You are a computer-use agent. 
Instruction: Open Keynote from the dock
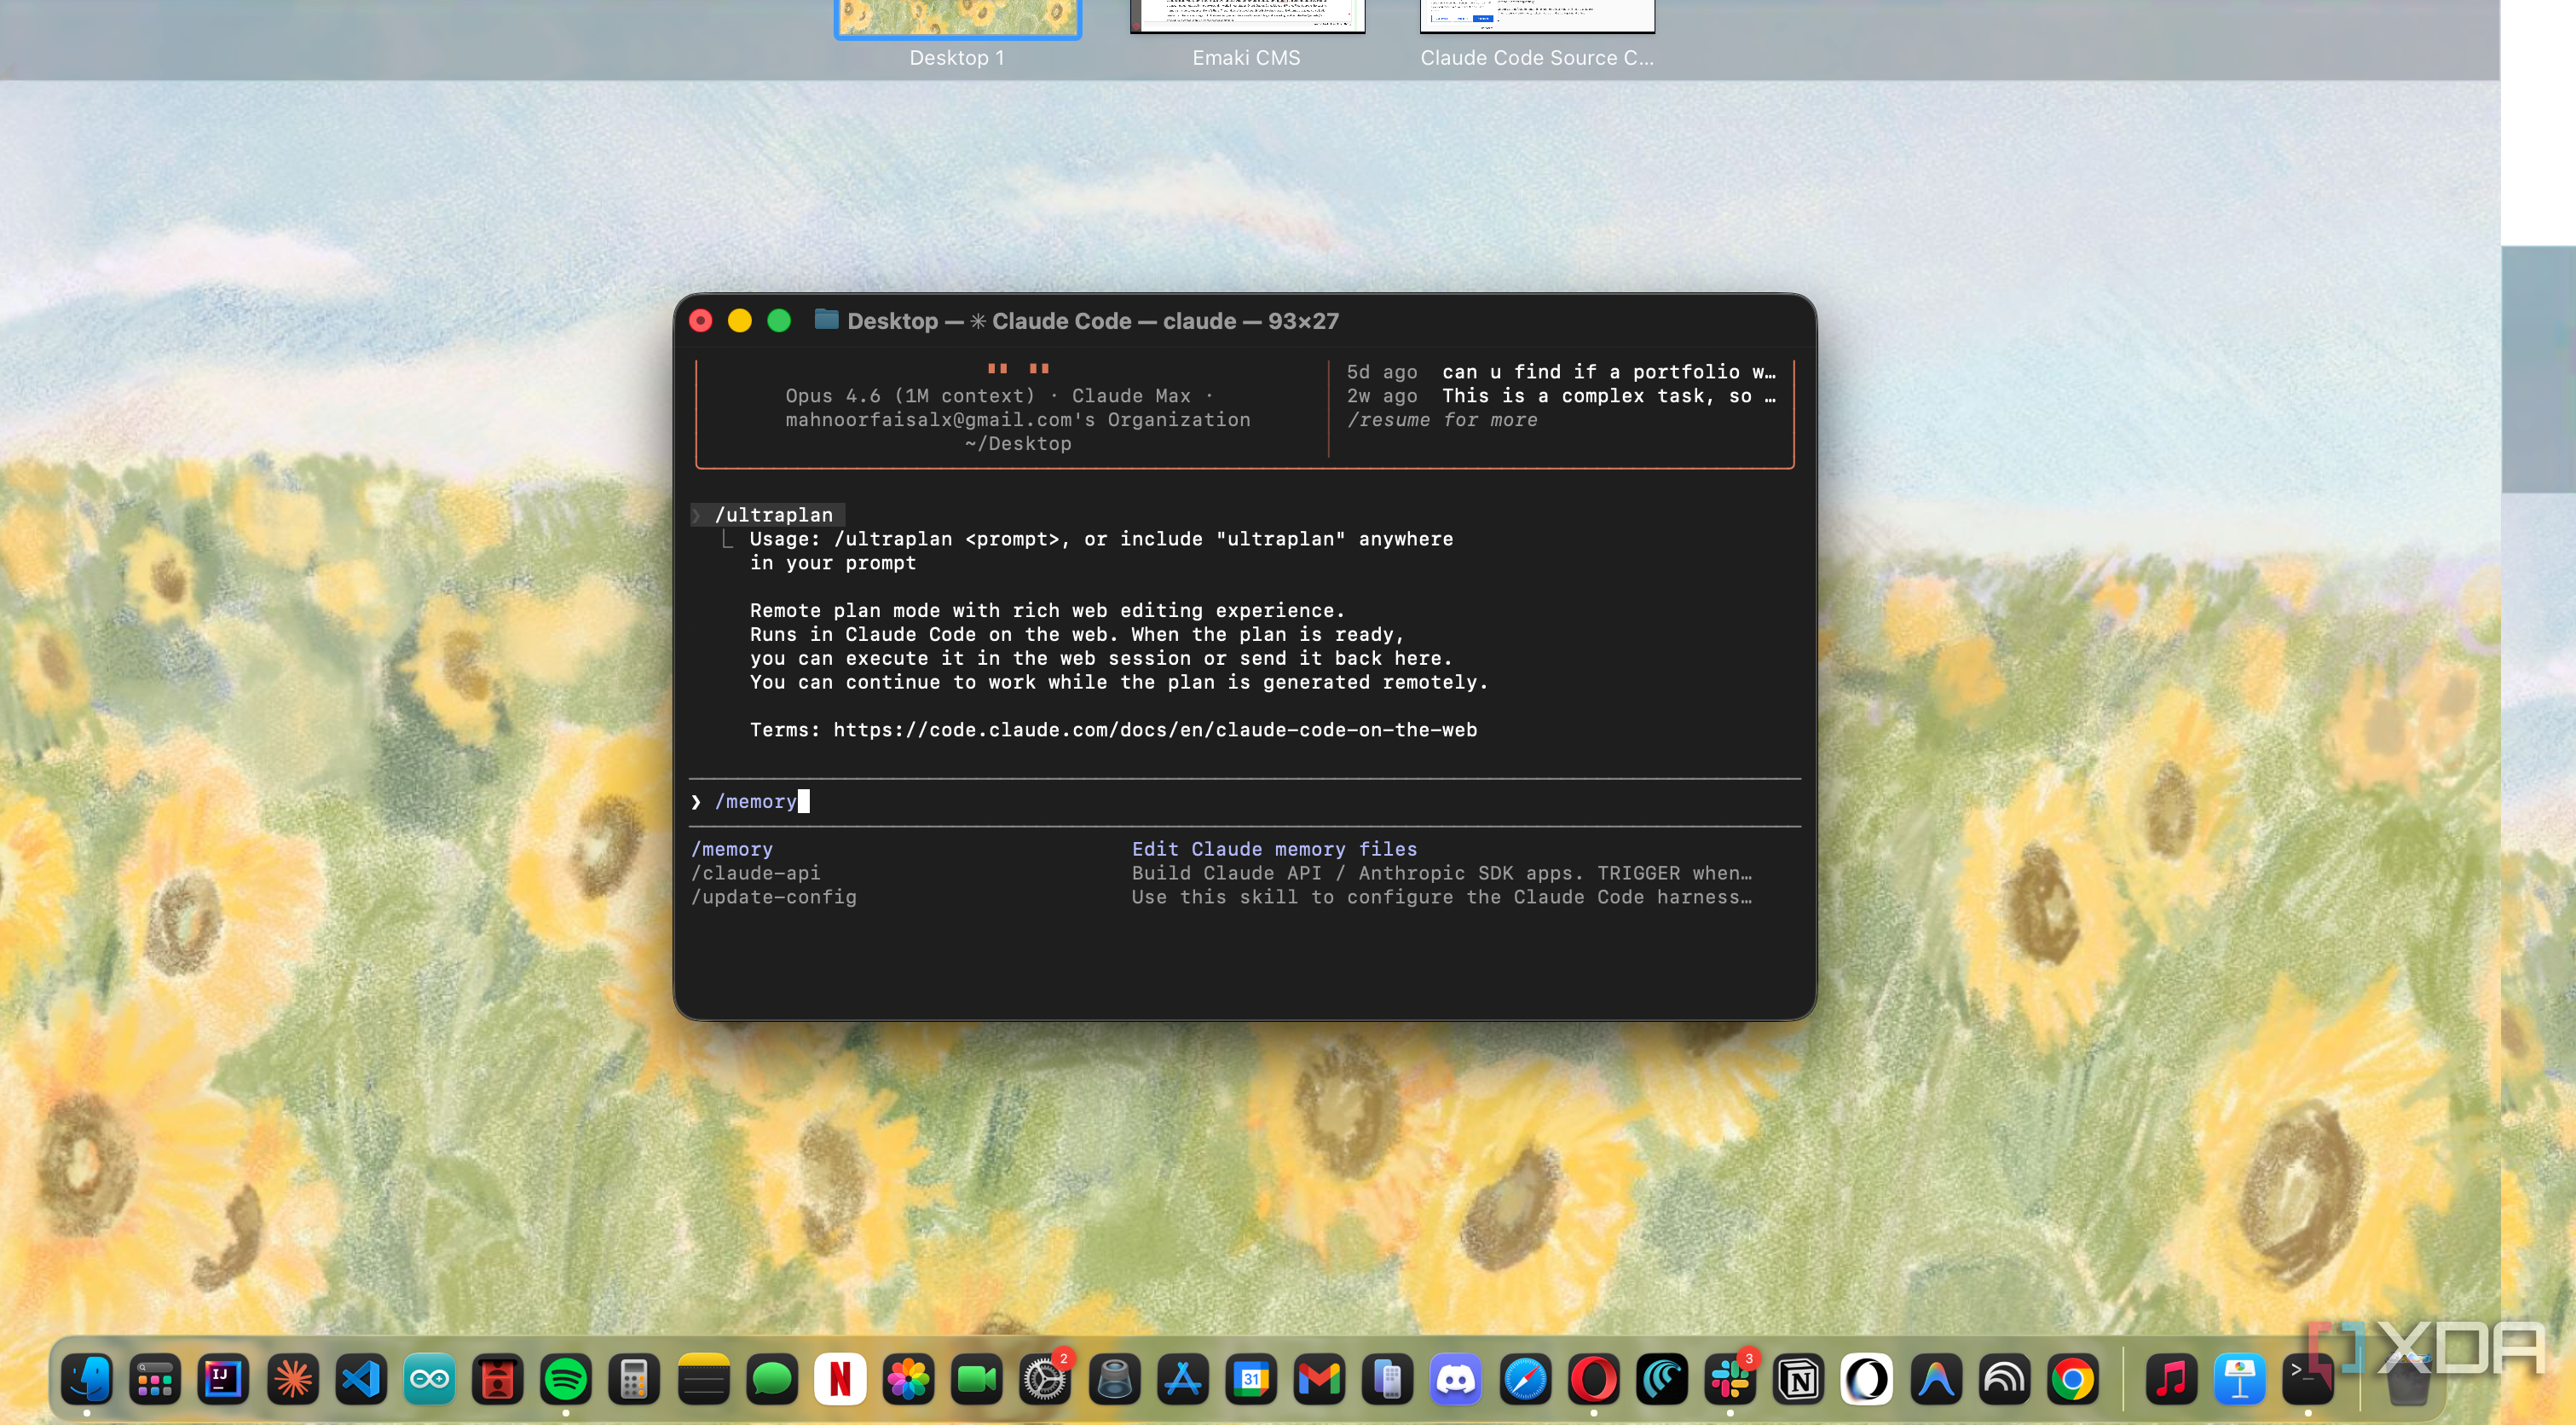click(2239, 1379)
